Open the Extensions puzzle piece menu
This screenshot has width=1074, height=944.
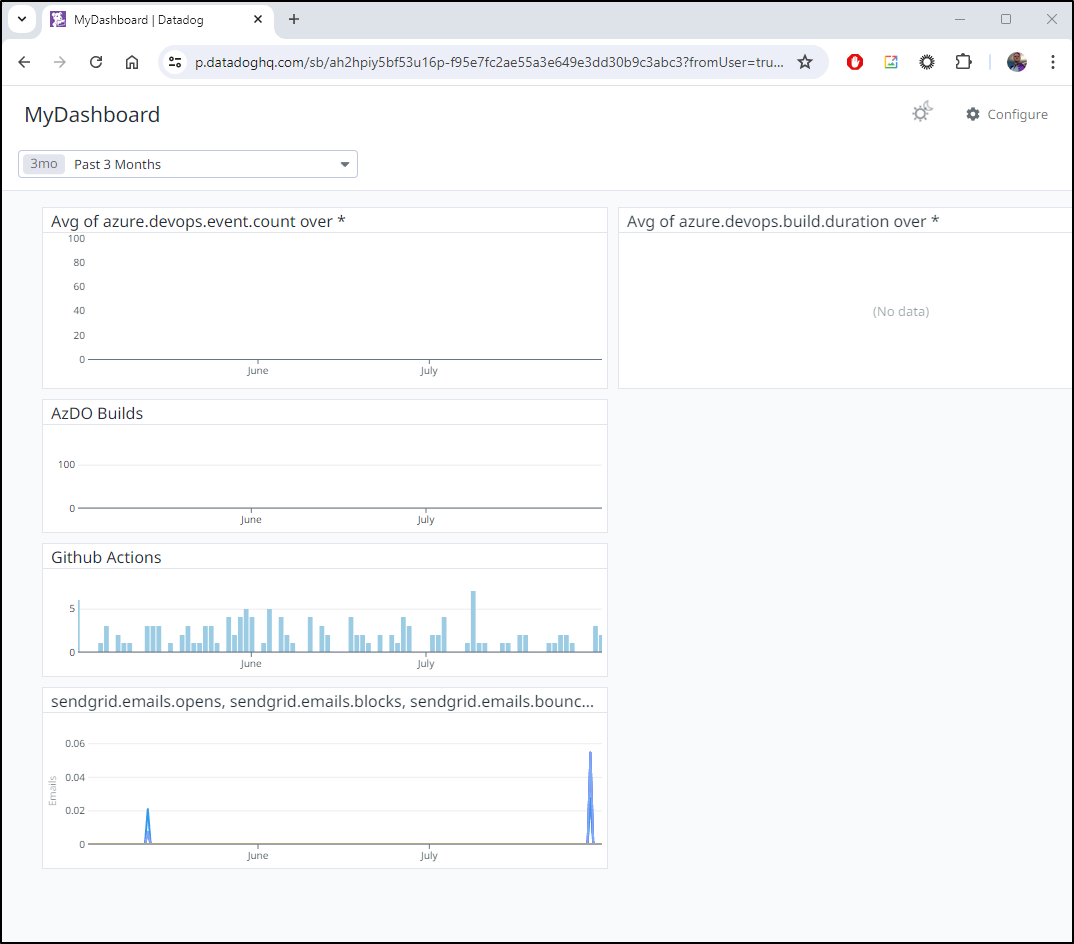[963, 62]
